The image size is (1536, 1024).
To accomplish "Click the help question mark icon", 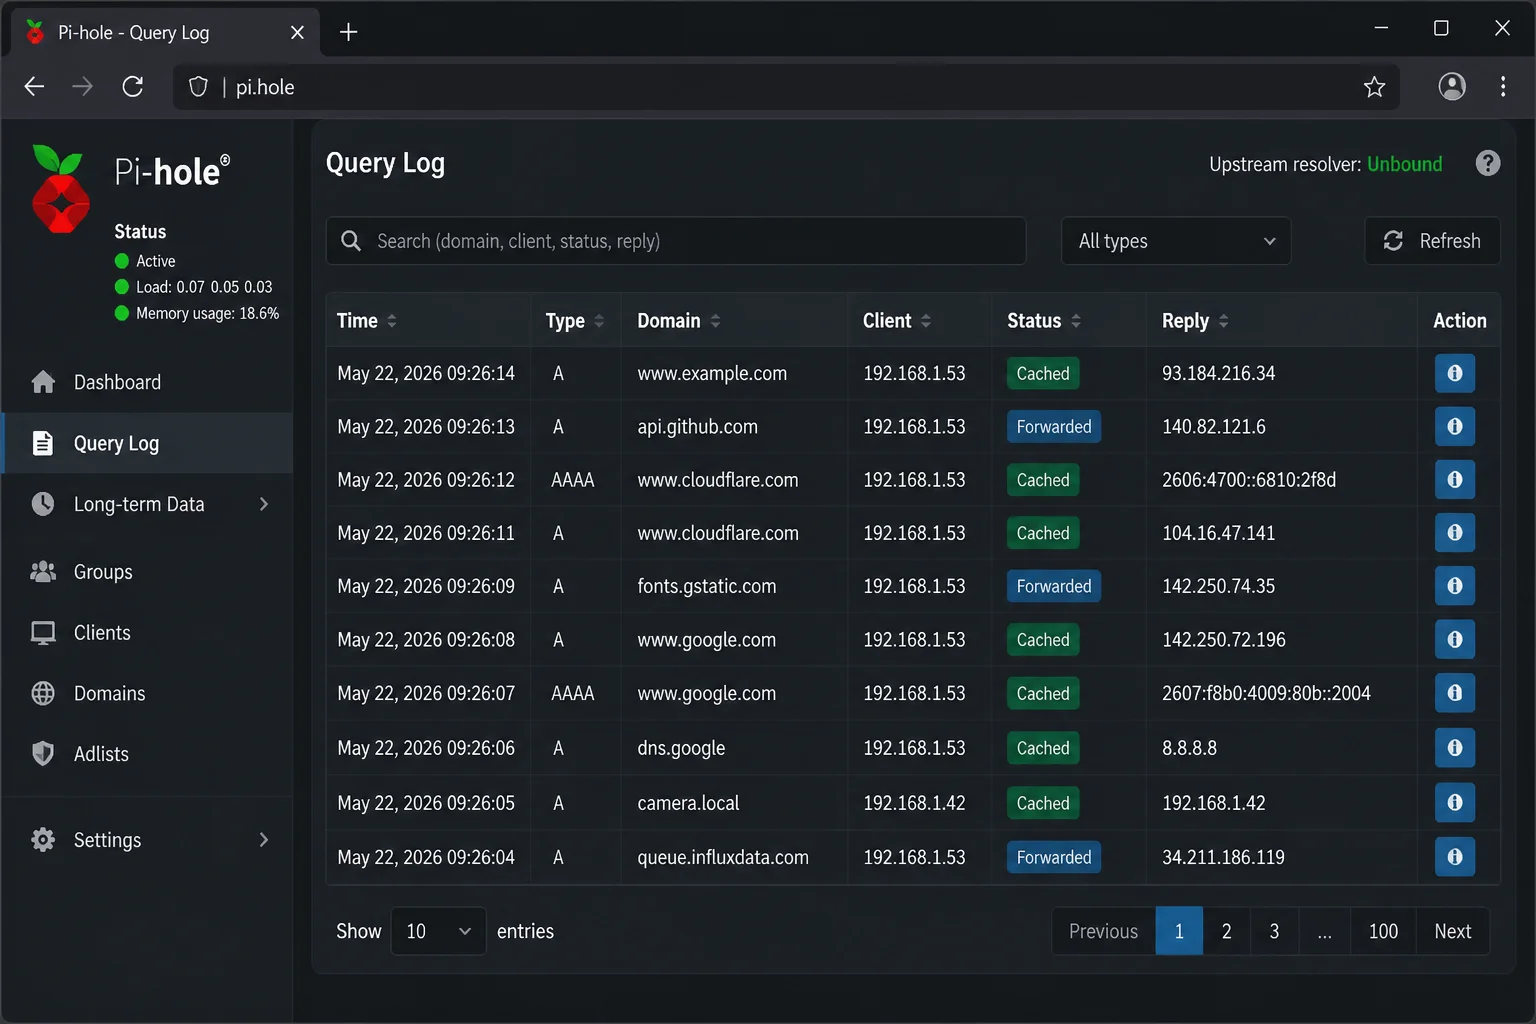I will pyautogui.click(x=1487, y=163).
